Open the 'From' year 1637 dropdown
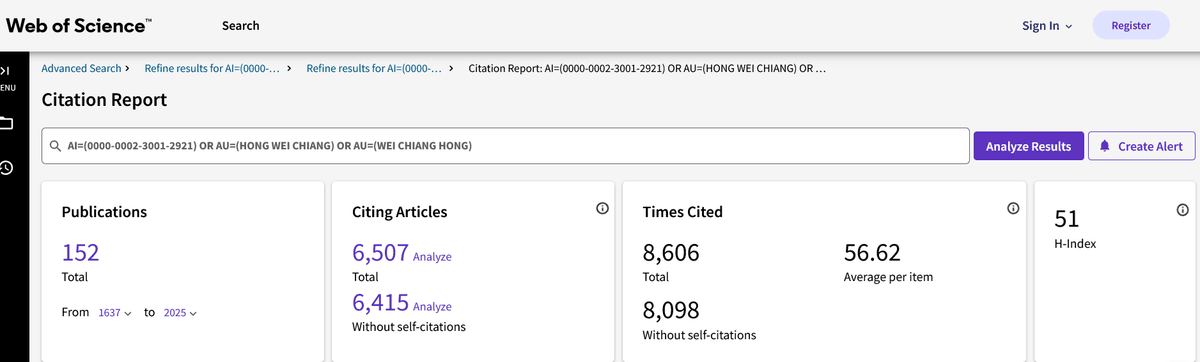Image resolution: width=1200 pixels, height=362 pixels. (x=115, y=313)
